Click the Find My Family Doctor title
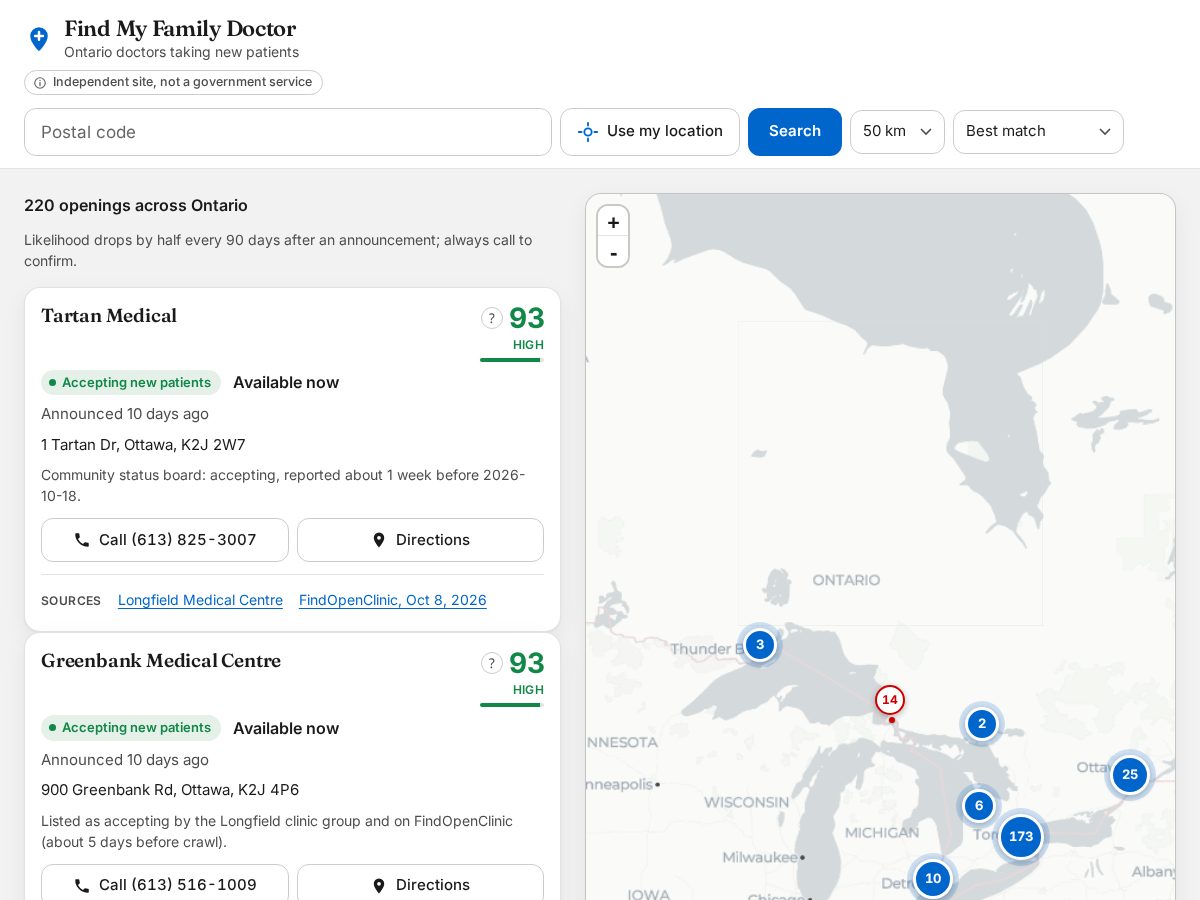1200x900 pixels. click(x=180, y=29)
